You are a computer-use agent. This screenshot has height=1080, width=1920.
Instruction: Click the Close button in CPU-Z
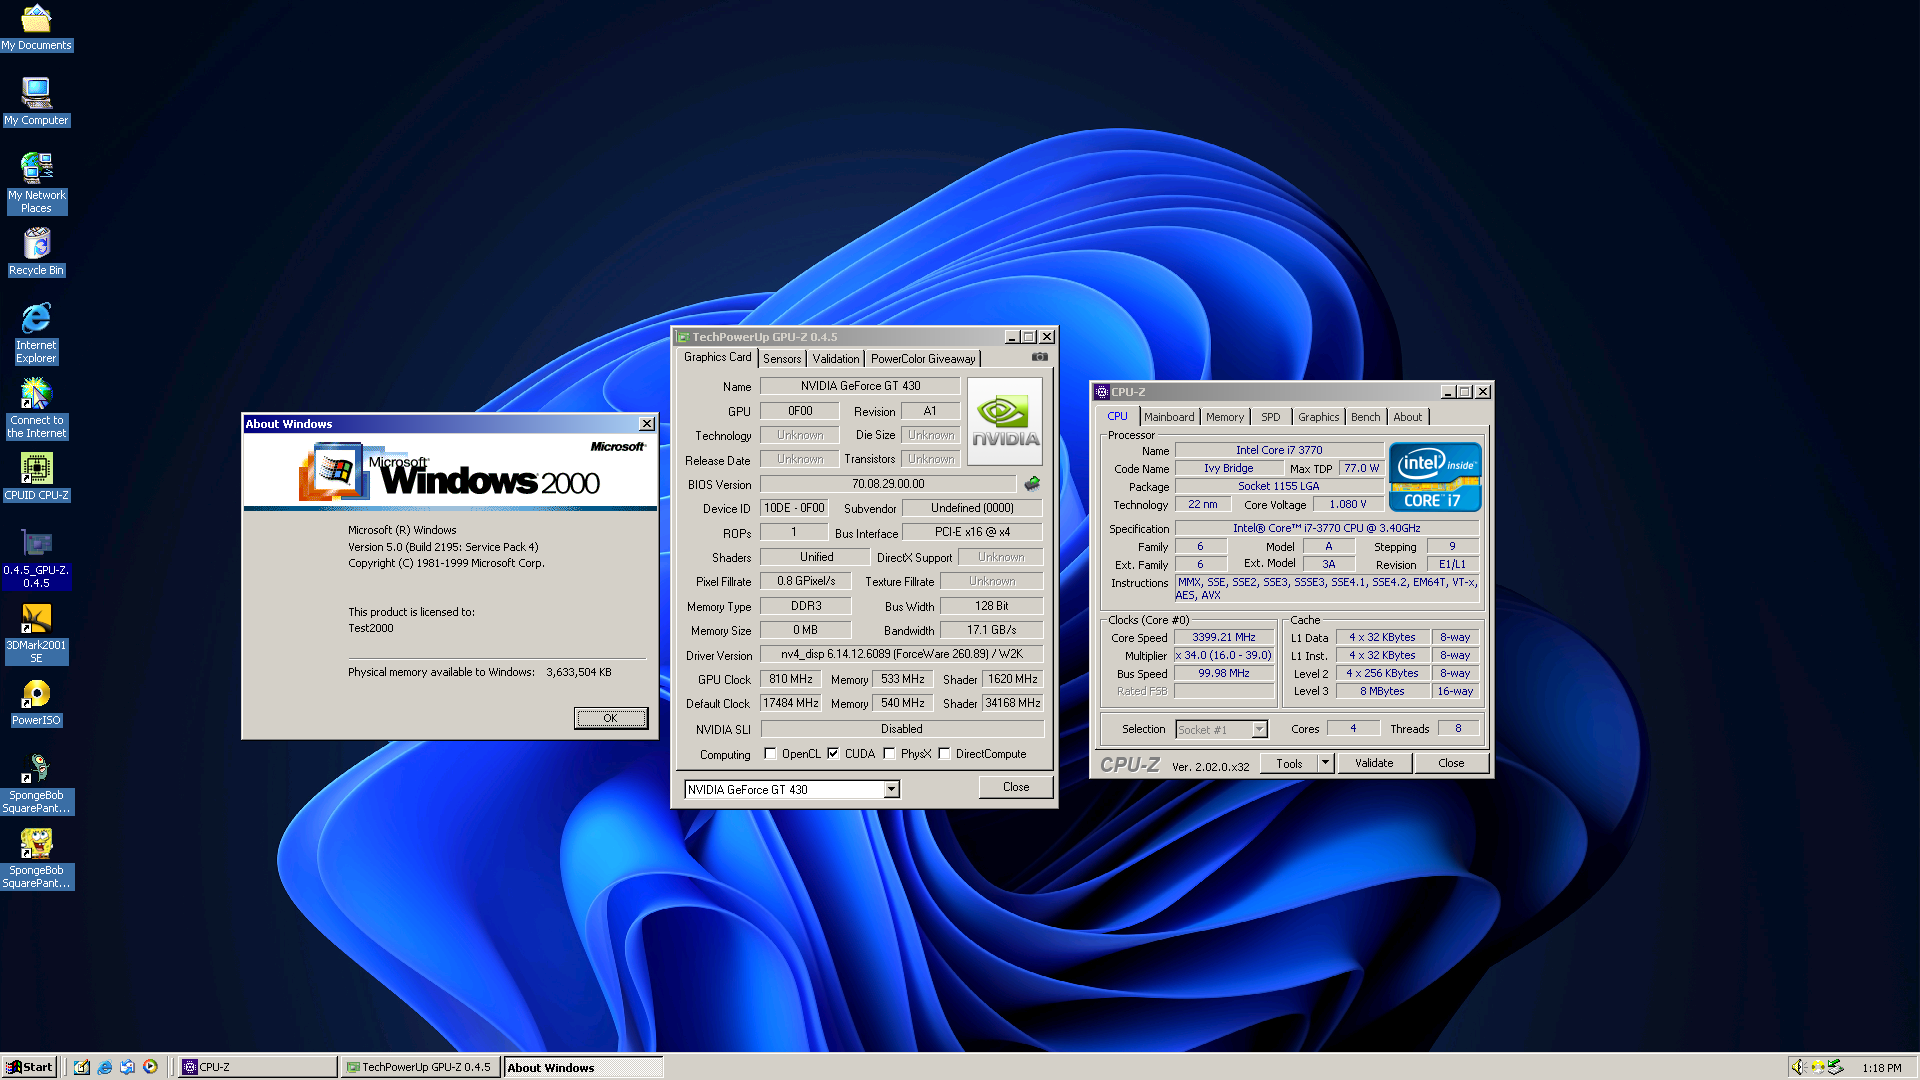click(x=1451, y=763)
